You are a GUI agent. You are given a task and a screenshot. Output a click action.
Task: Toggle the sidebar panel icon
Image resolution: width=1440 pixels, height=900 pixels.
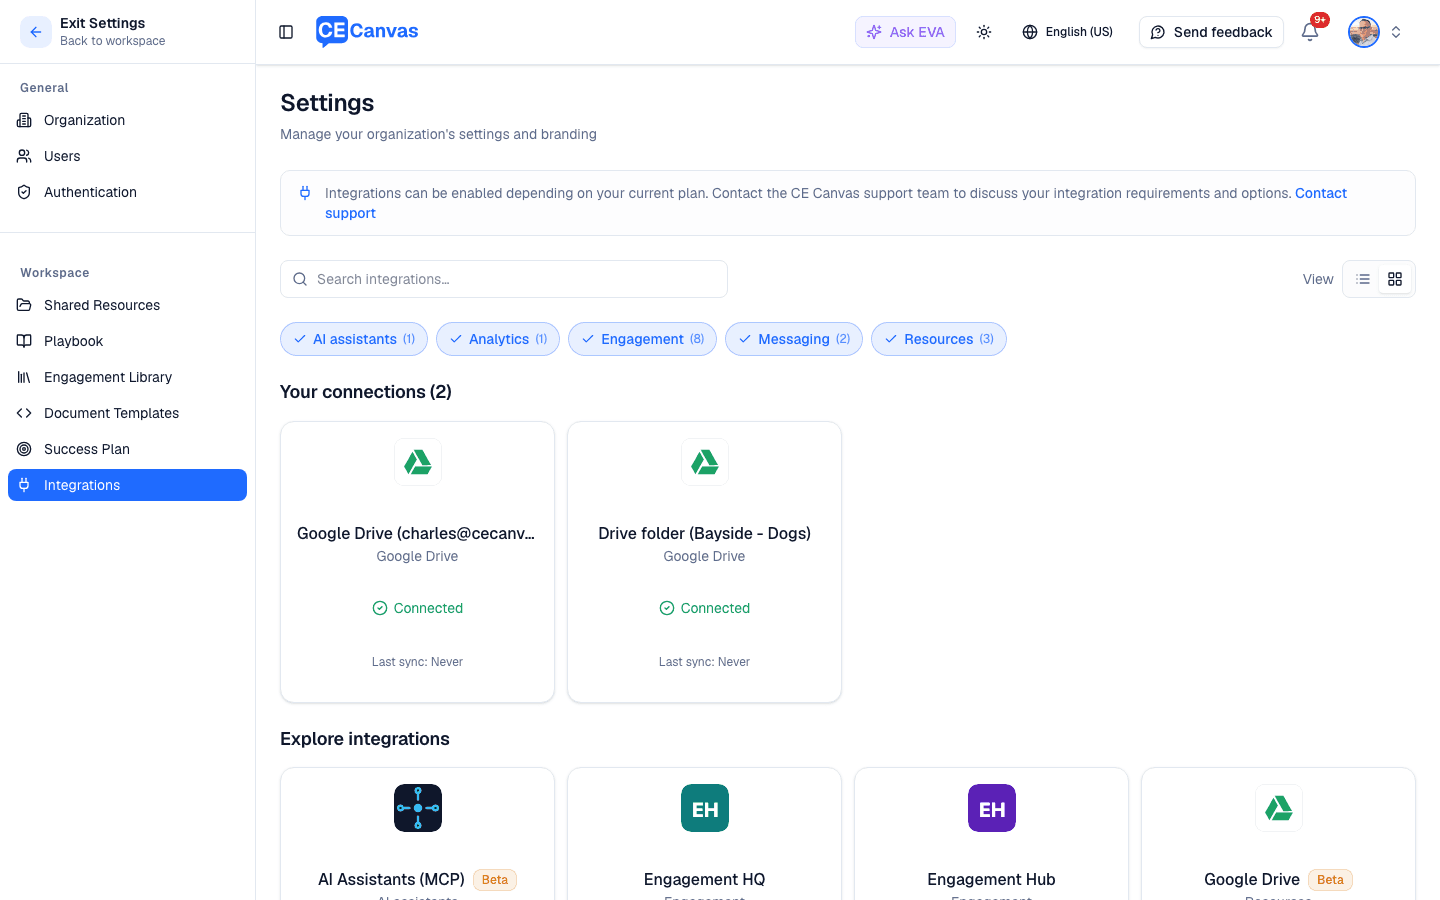pos(286,32)
